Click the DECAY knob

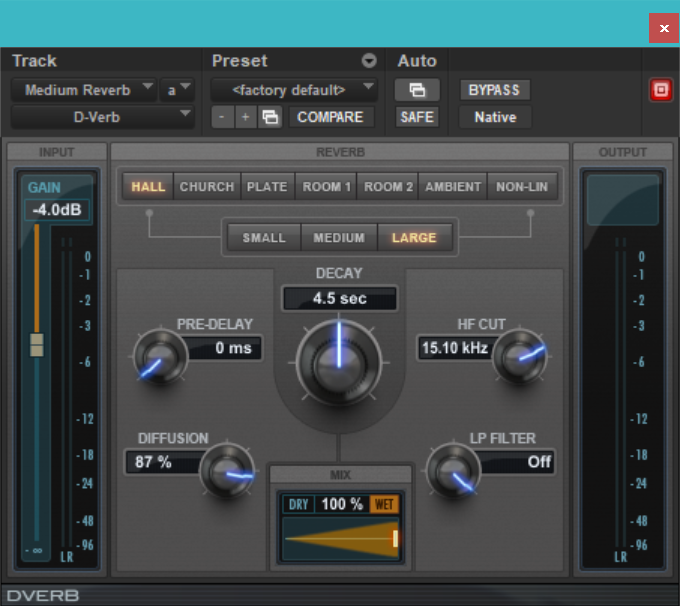(x=338, y=354)
